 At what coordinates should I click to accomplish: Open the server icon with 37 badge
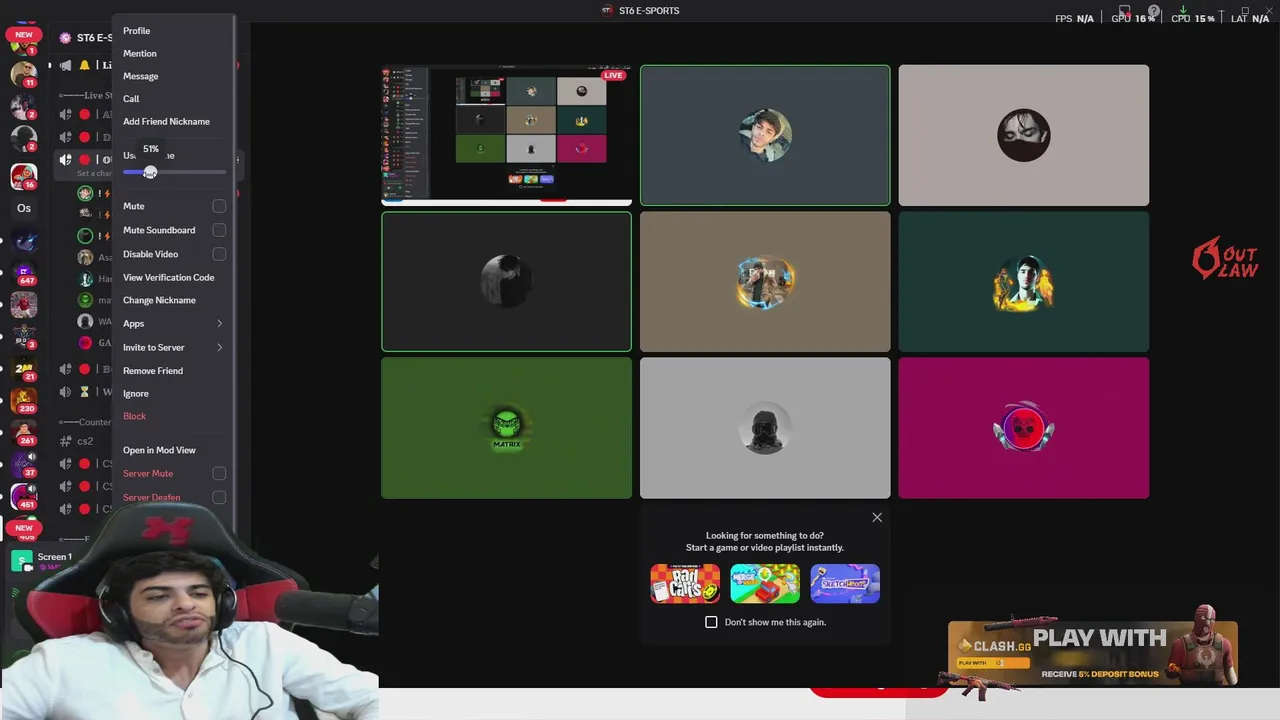(x=24, y=465)
